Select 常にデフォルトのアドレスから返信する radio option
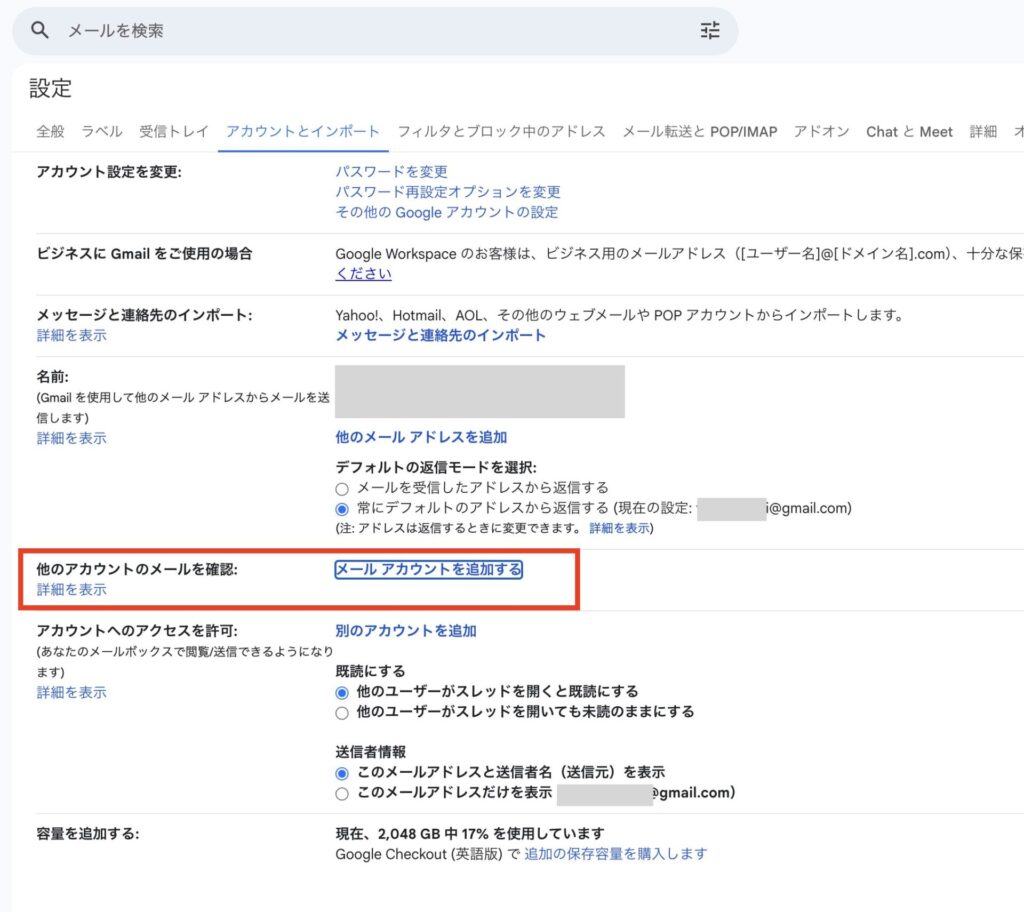This screenshot has height=912, width=1024. click(x=342, y=509)
